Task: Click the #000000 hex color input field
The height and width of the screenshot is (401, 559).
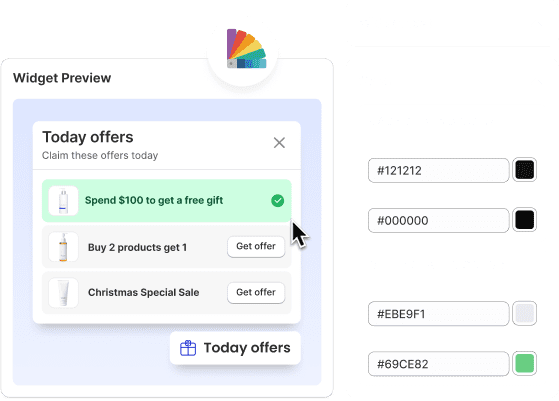Action: pyautogui.click(x=439, y=220)
